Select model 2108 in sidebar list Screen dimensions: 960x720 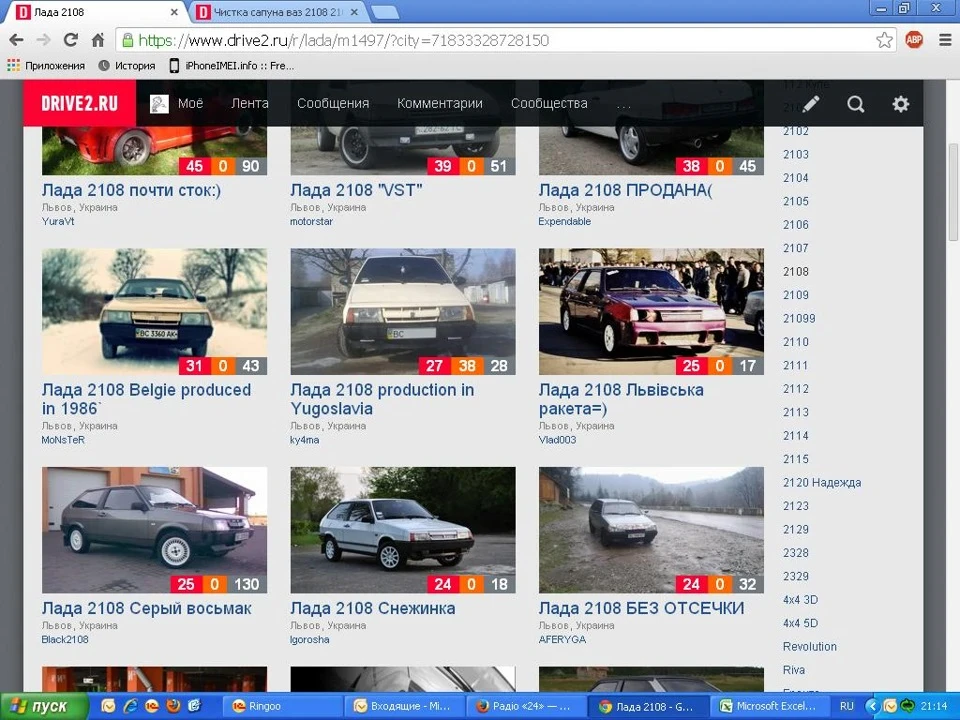[x=796, y=272]
